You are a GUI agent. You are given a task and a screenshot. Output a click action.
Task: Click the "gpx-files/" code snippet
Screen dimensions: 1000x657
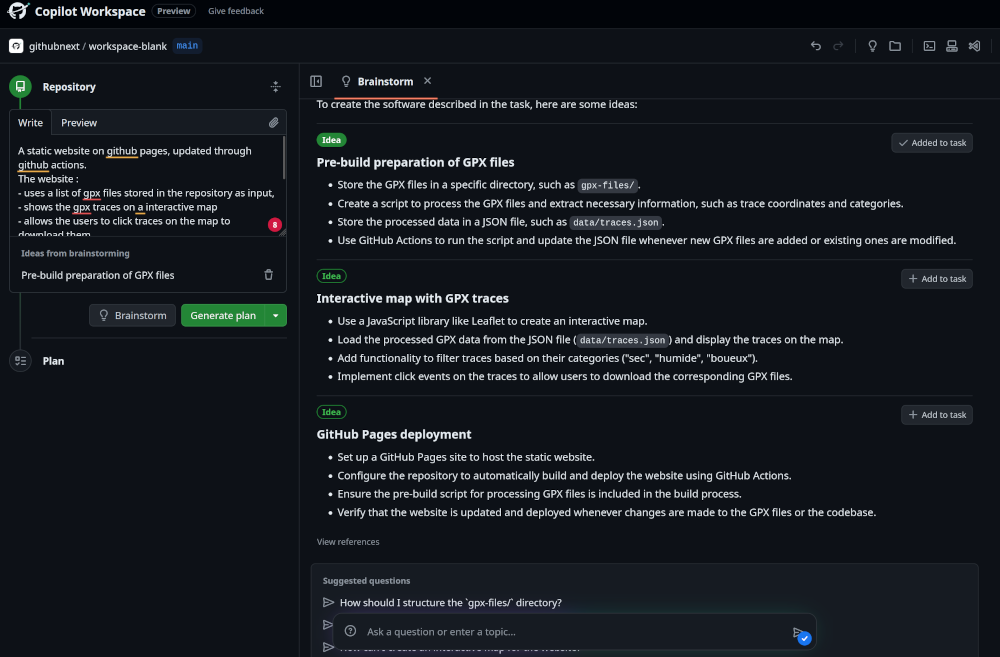pos(608,185)
